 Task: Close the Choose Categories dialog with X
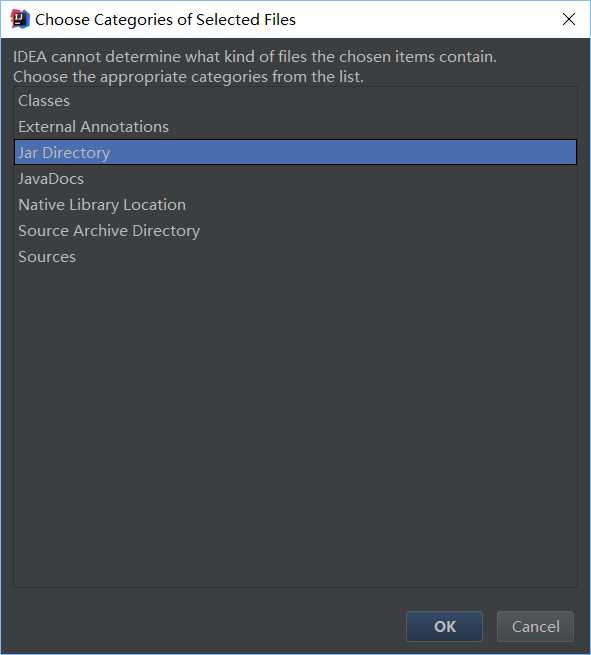(568, 19)
